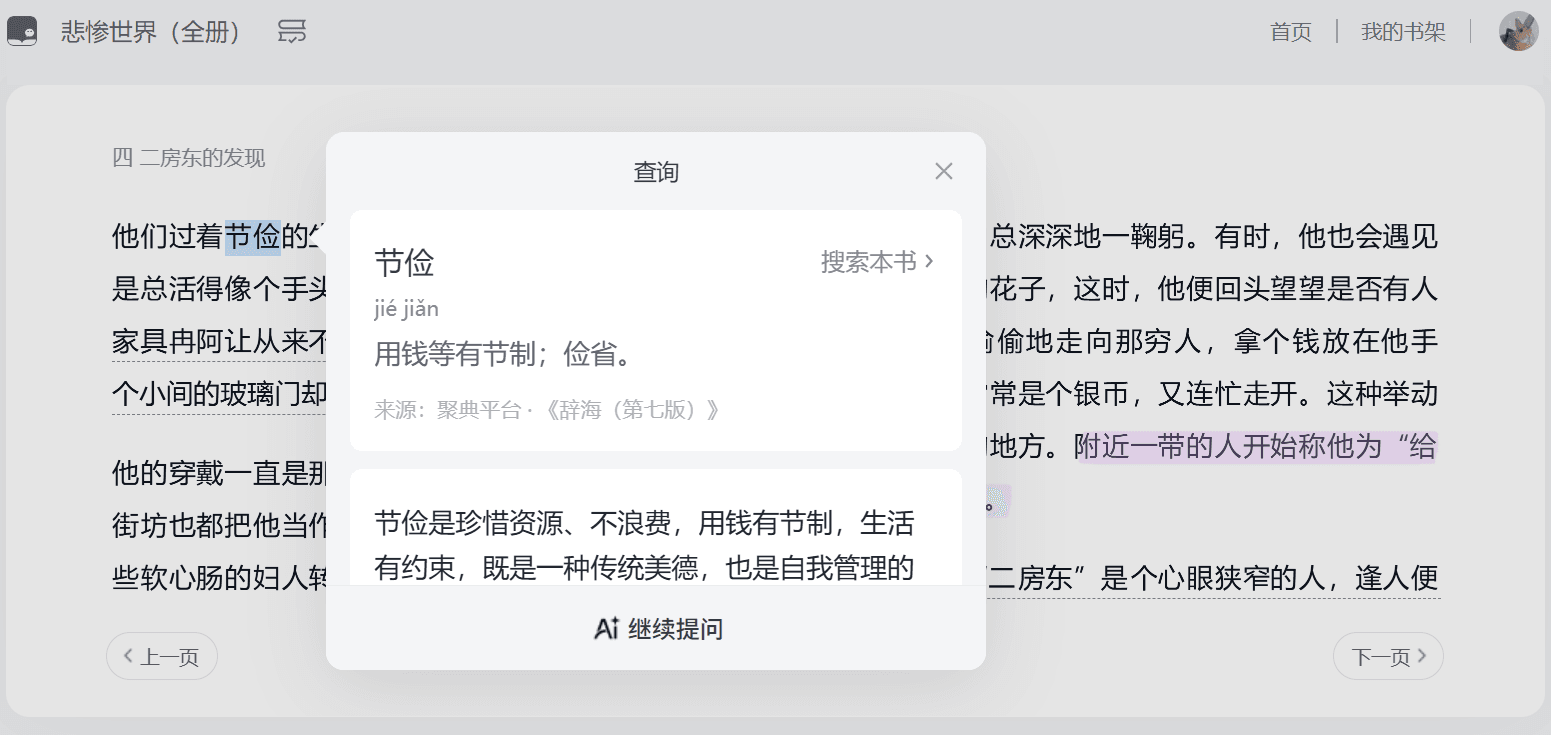Click the left chevron of 上一页
Image resolution: width=1551 pixels, height=735 pixels.
tap(127, 656)
